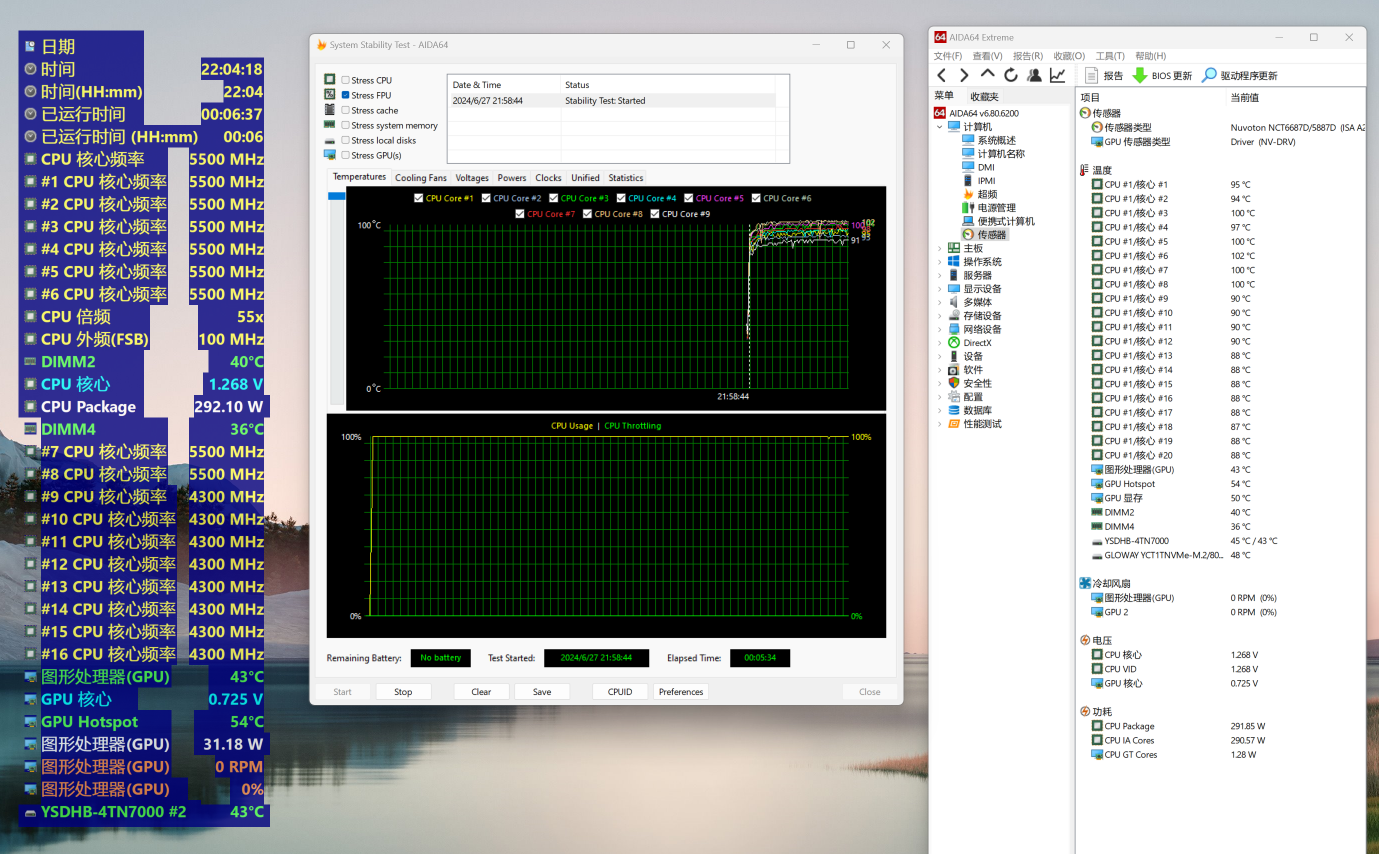Switch to the 收藏夹 favorites tab

(x=984, y=96)
